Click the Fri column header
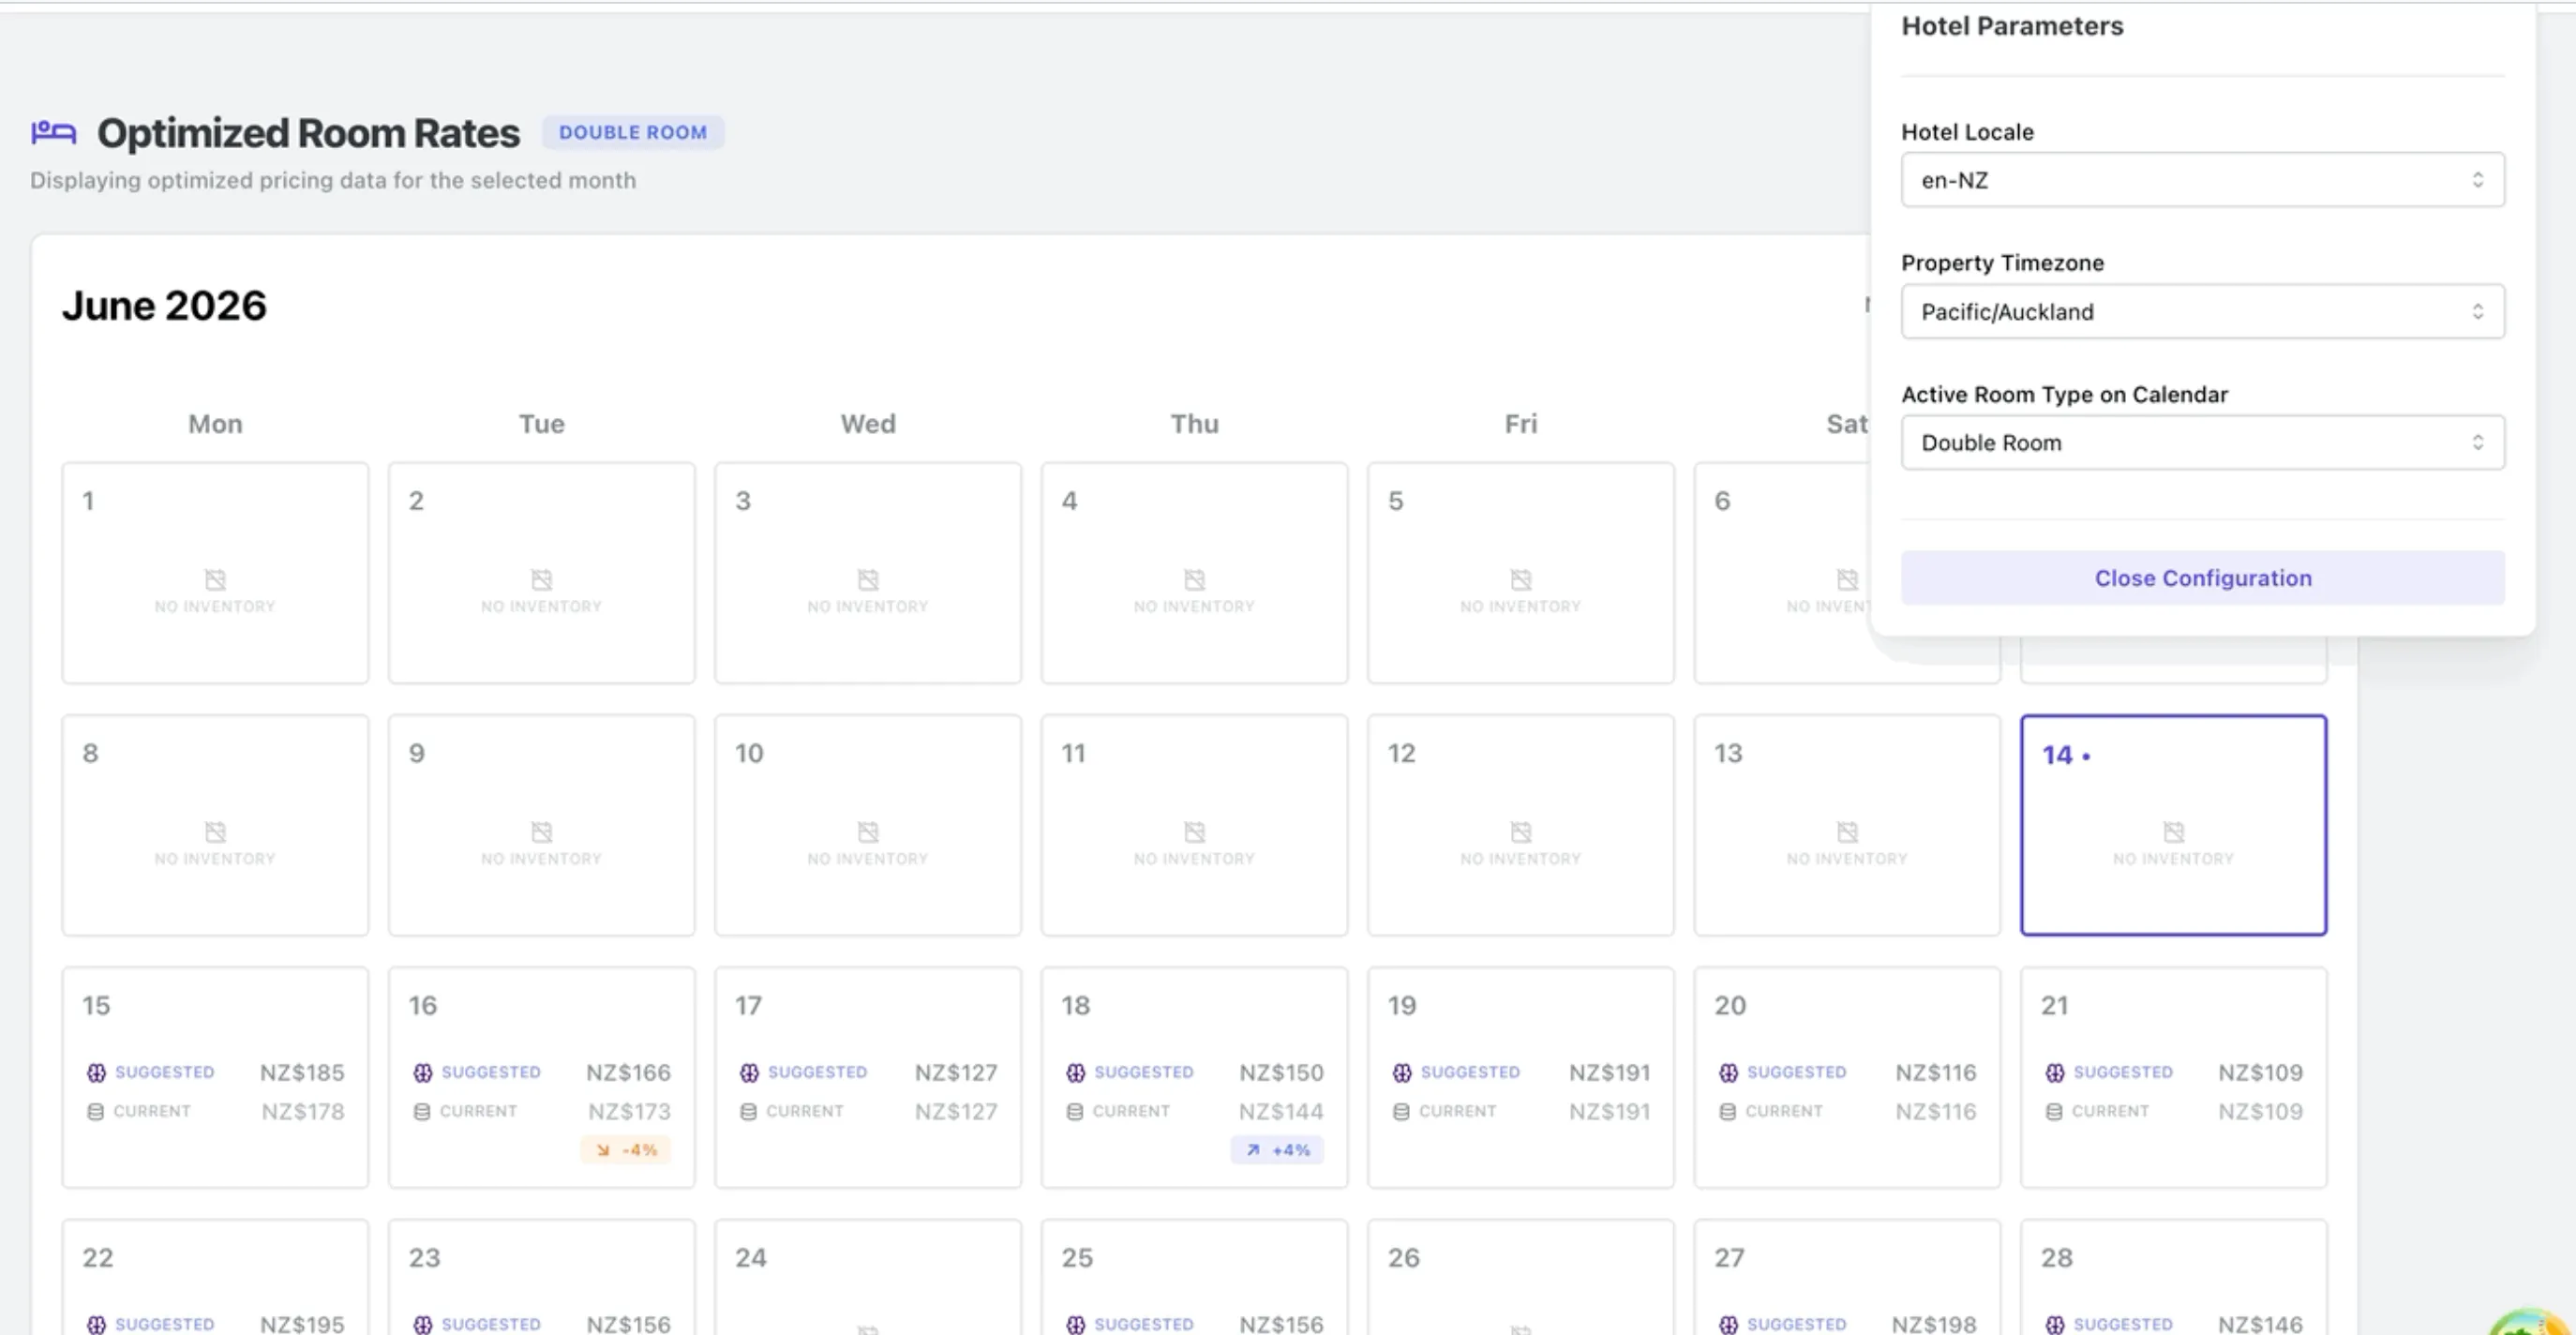The height and width of the screenshot is (1335, 2576). tap(1520, 424)
